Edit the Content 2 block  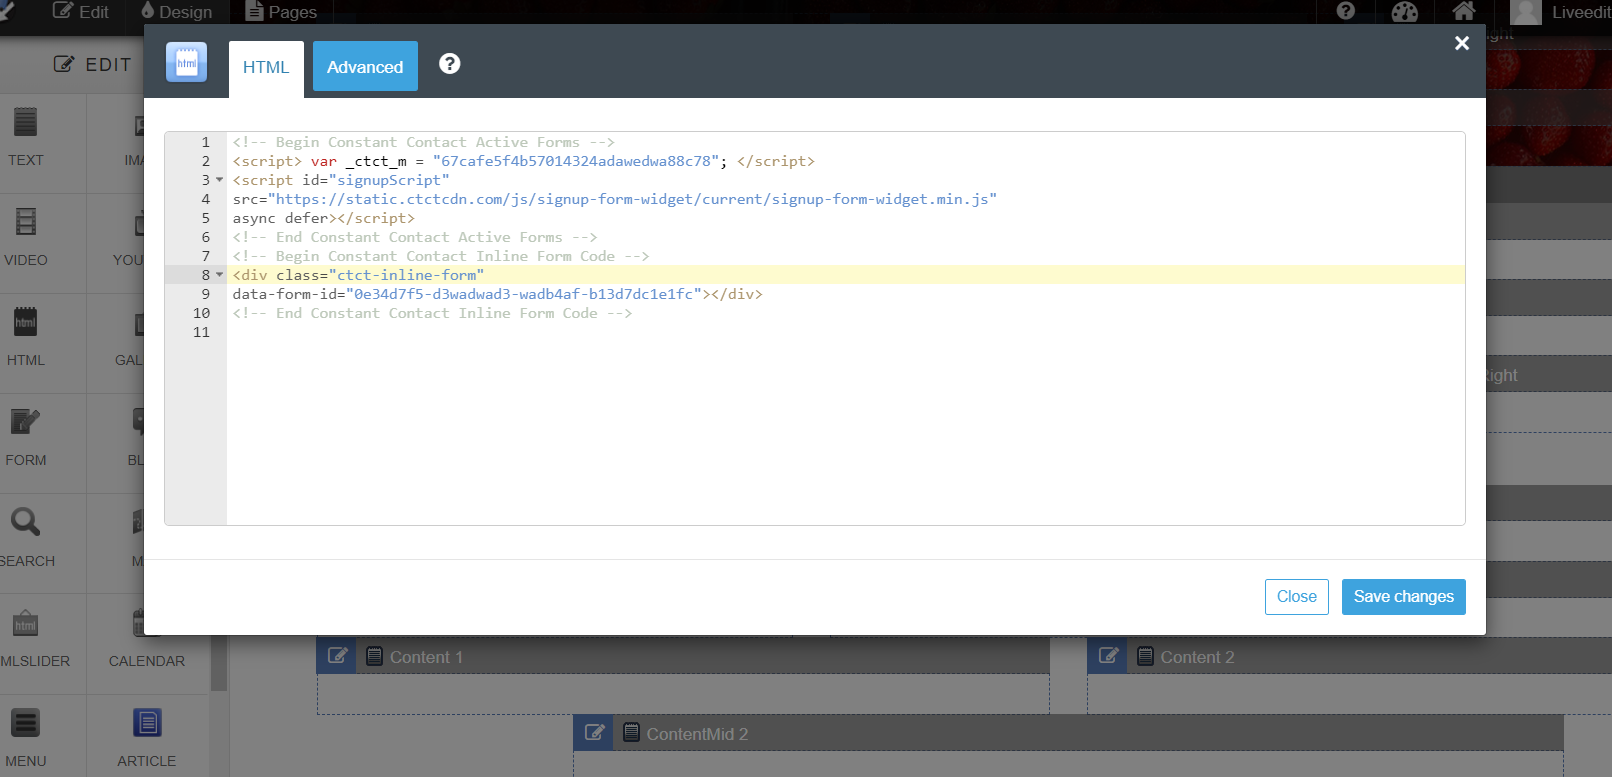coord(1108,656)
